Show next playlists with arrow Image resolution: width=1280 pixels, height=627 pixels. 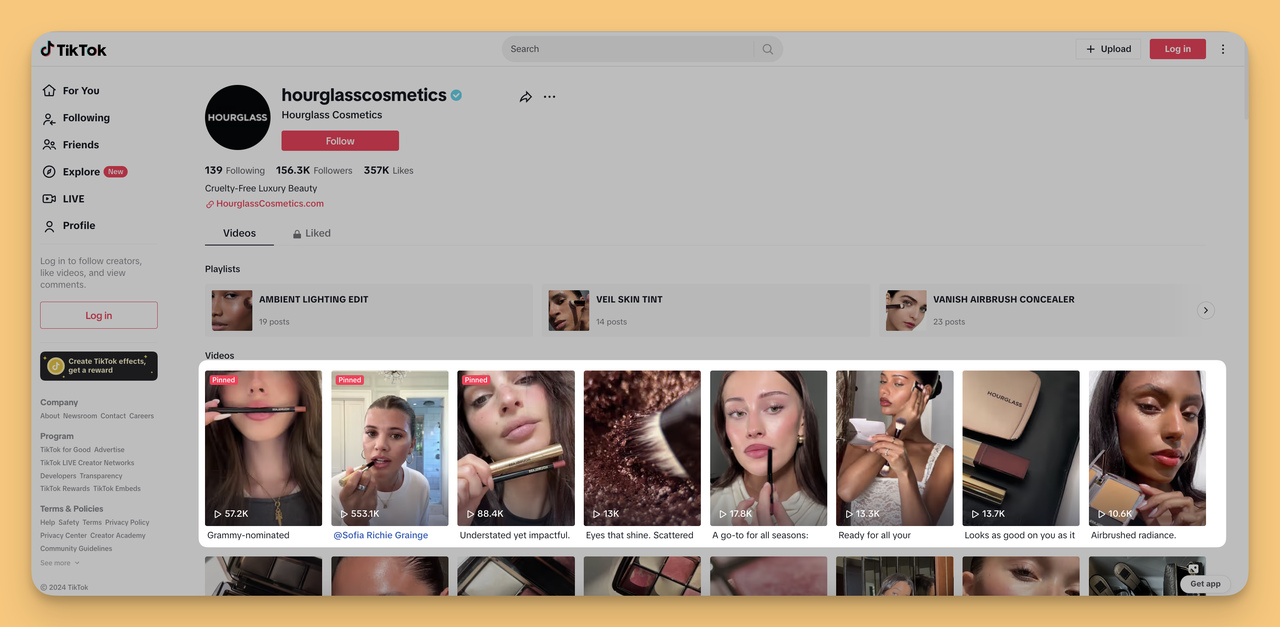[1206, 310]
